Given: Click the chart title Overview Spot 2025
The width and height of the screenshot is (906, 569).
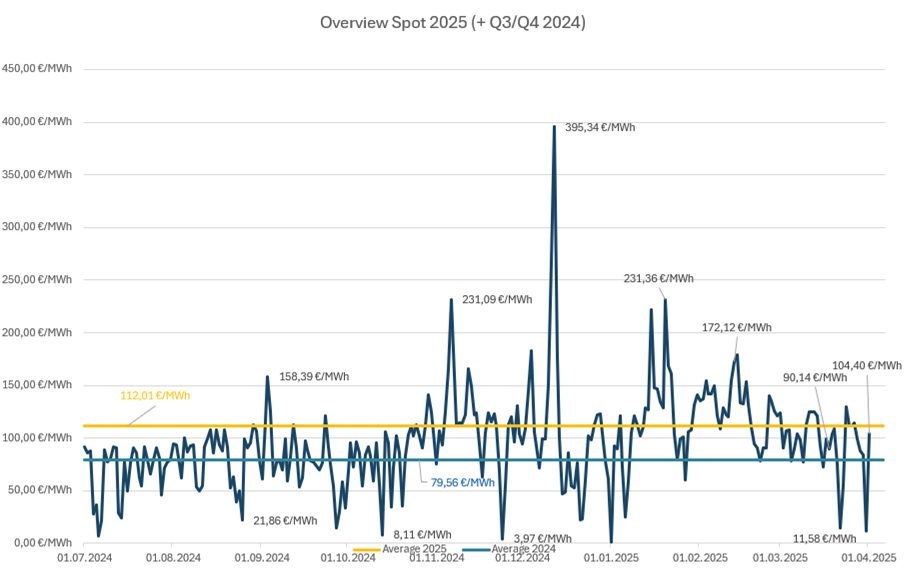Looking at the screenshot, I should pyautogui.click(x=452, y=22).
